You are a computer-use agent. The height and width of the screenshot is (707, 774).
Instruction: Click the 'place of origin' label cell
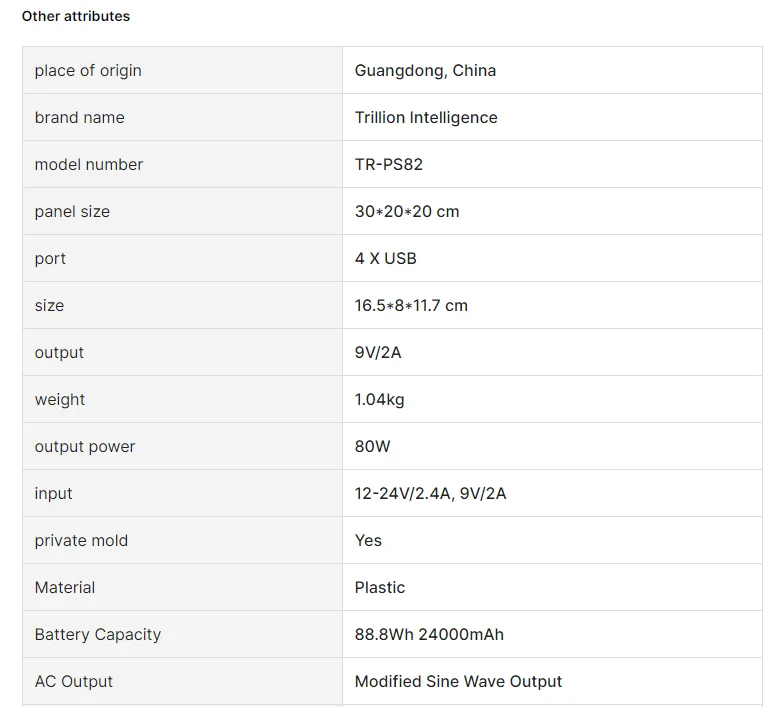[88, 70]
